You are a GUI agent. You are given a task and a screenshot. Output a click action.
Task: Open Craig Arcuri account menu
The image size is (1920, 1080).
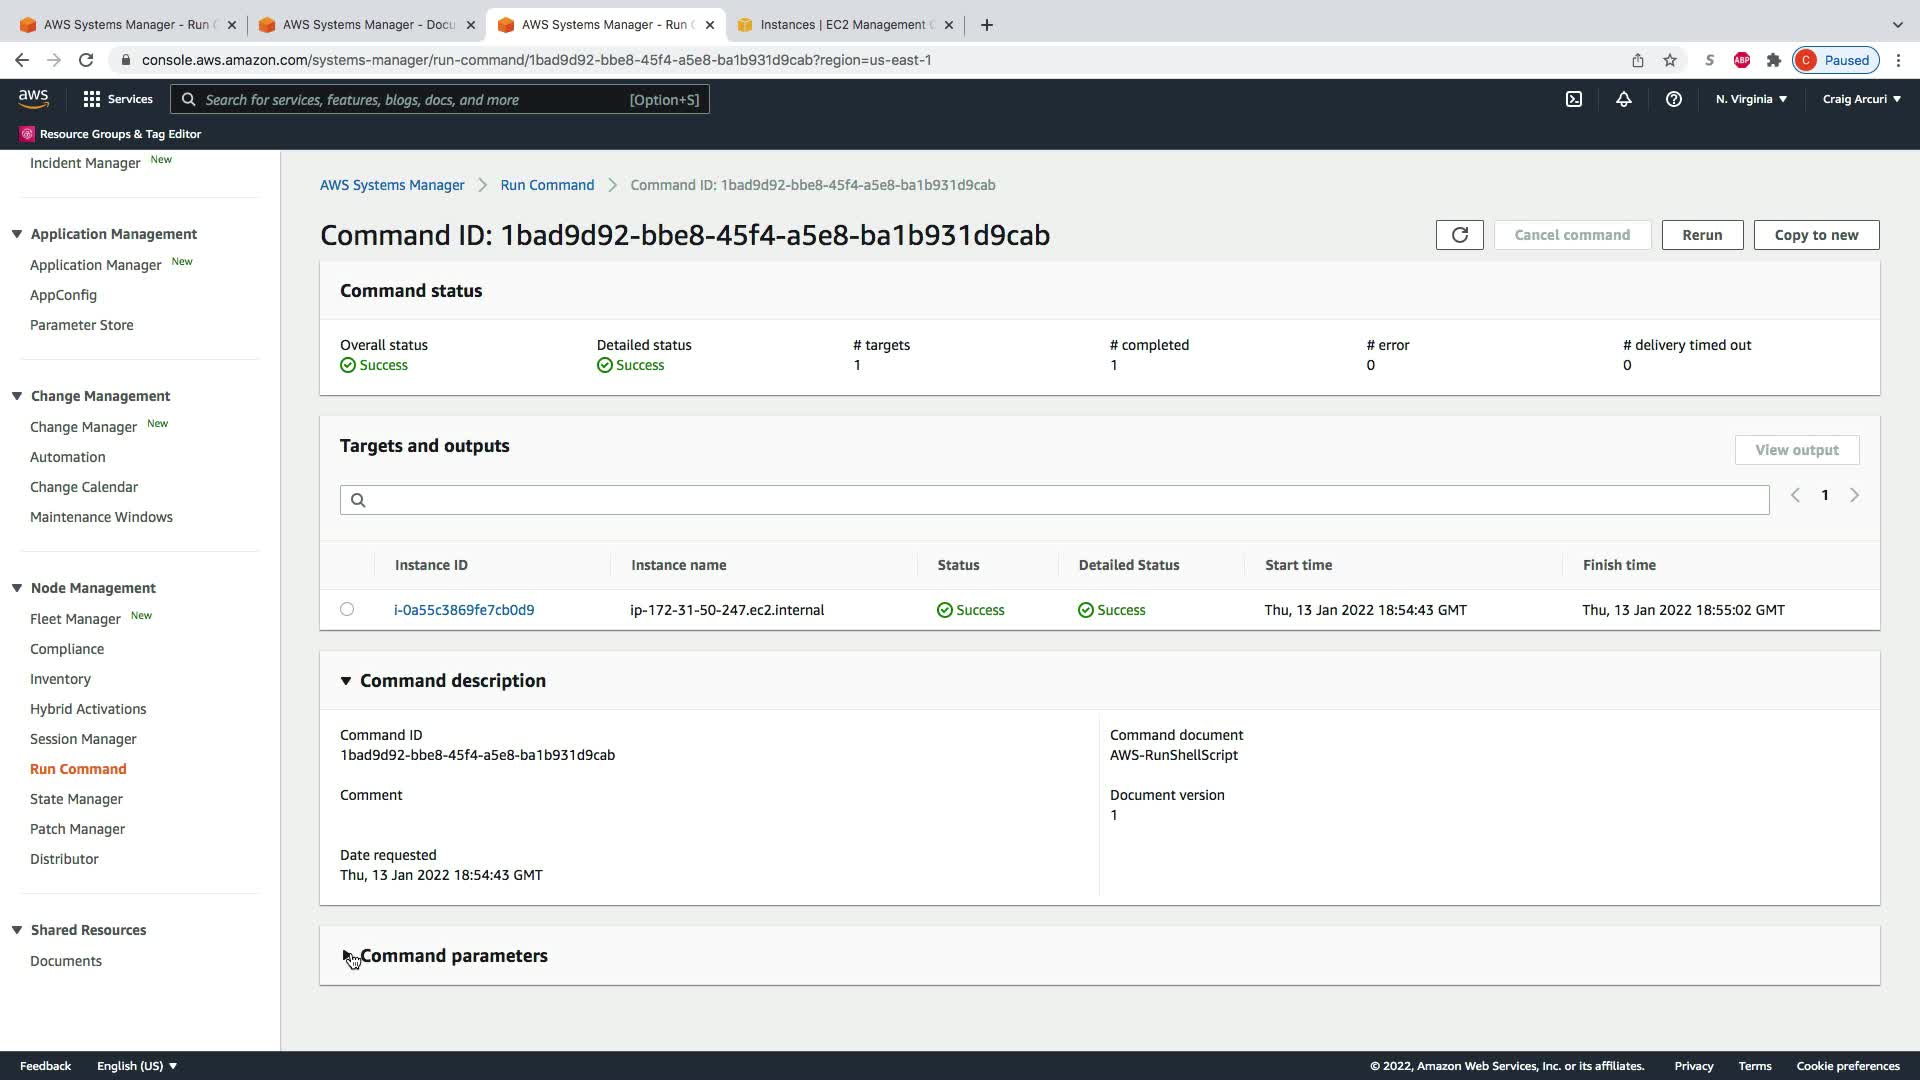point(1861,99)
